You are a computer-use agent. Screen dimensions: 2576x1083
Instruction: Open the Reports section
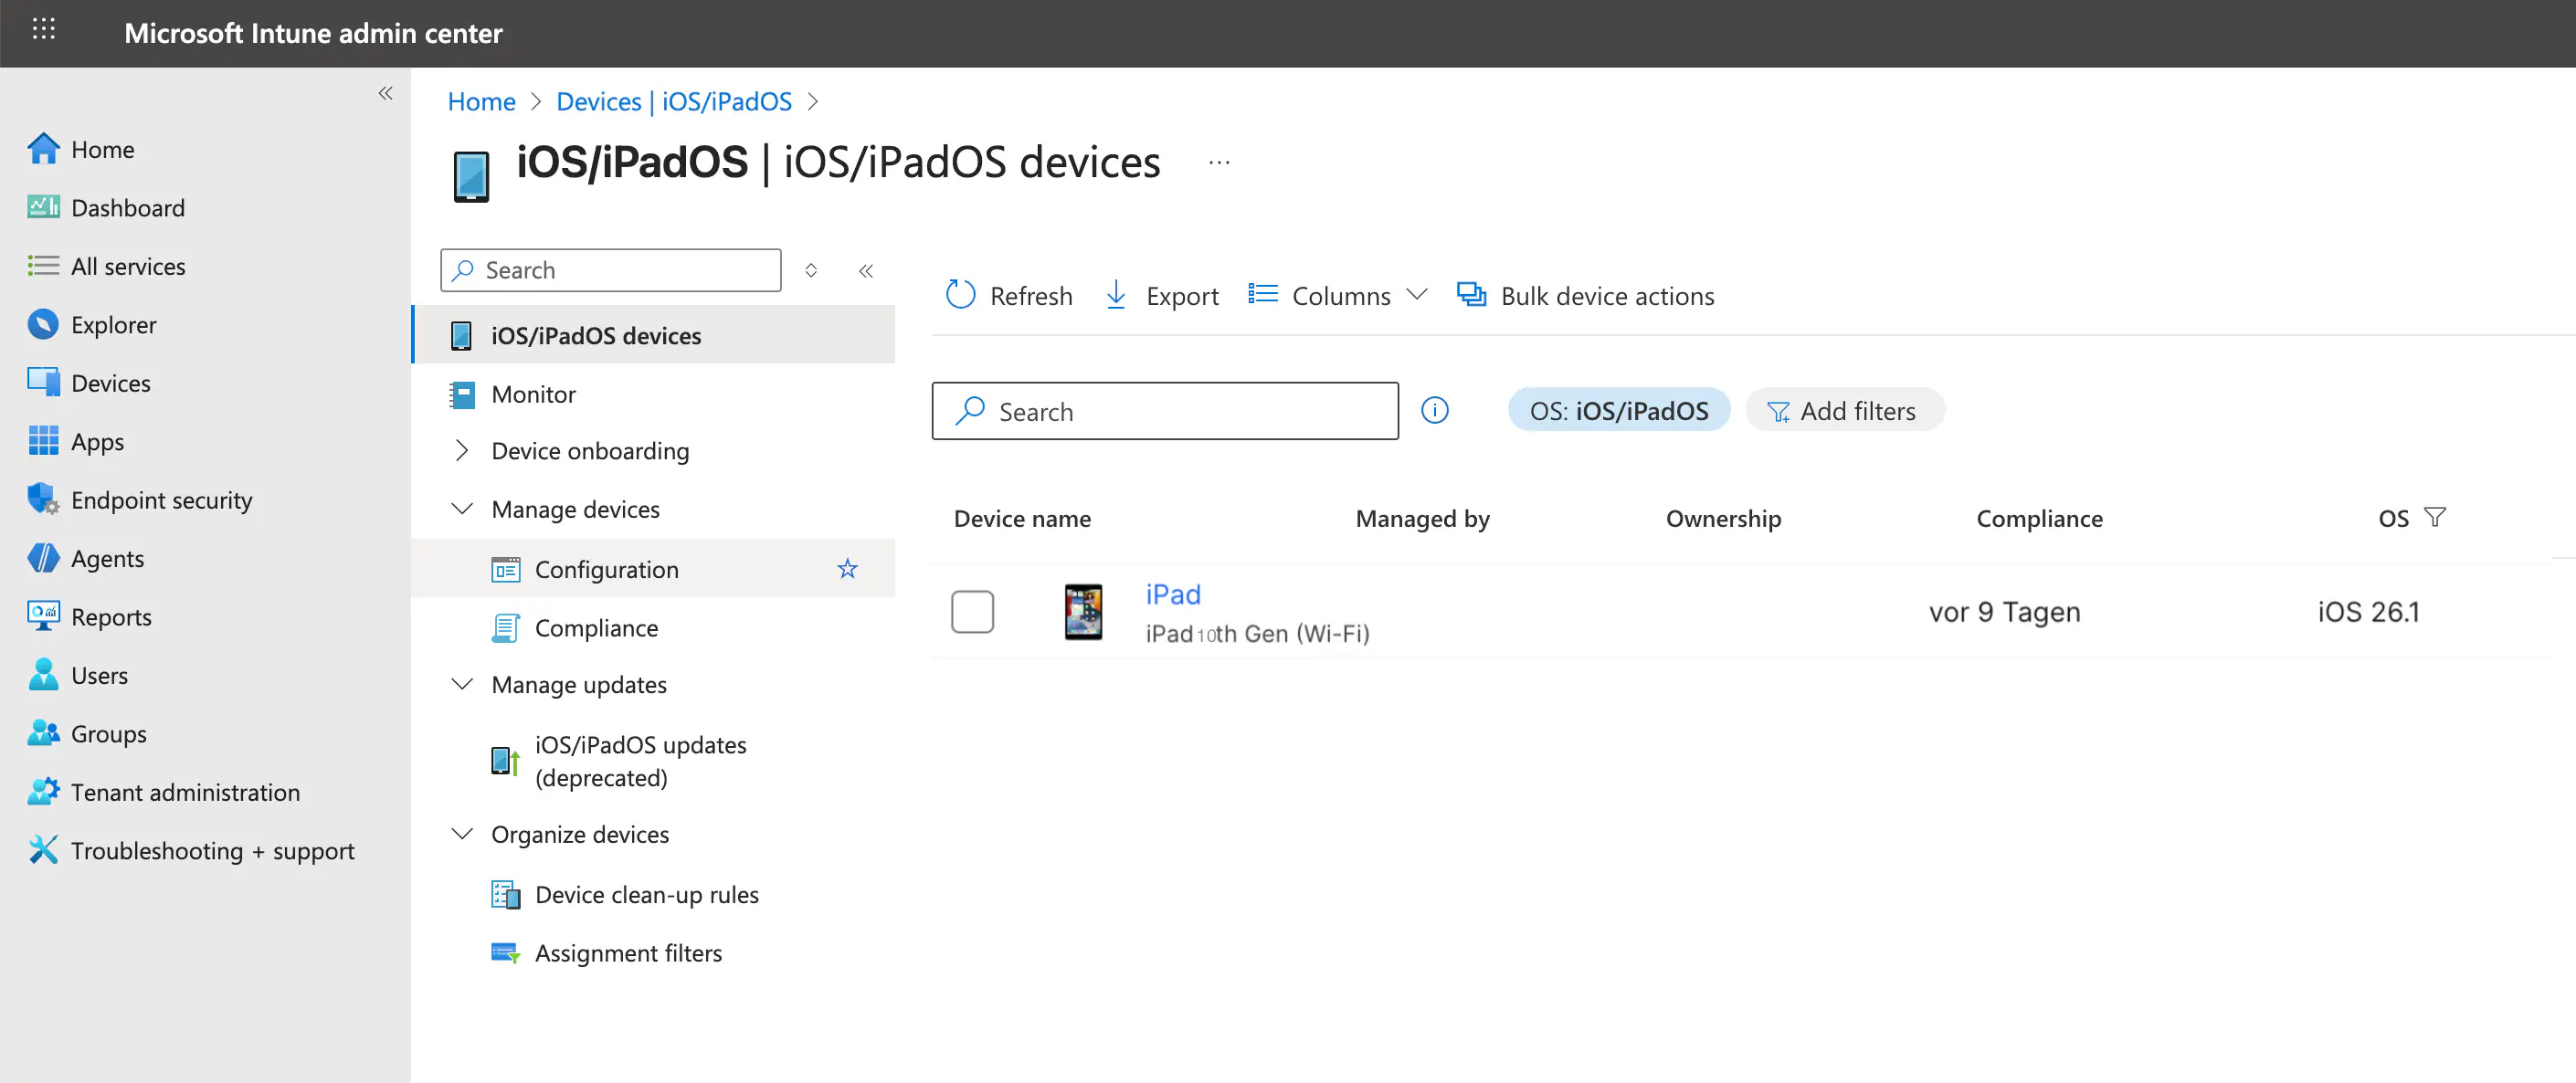pos(111,616)
